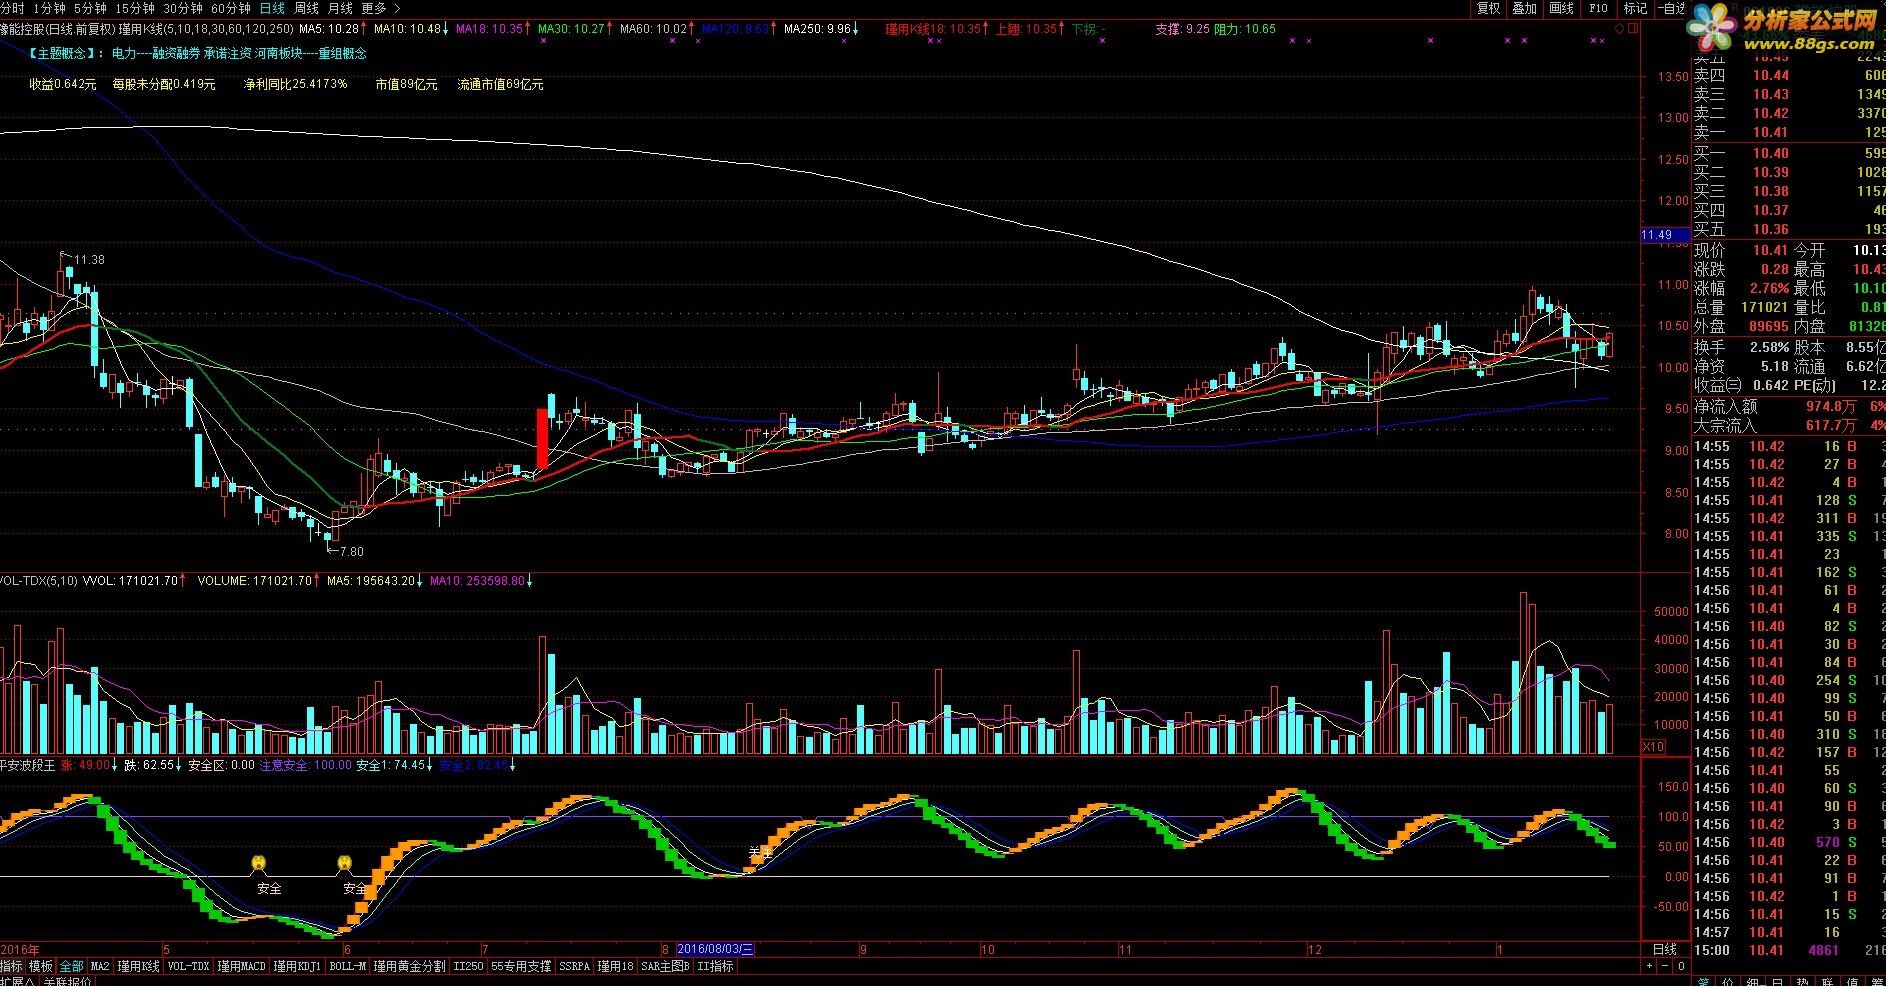Image resolution: width=1886 pixels, height=986 pixels.
Task: Click the 扩展 expand tab at bottom
Action: (17, 981)
